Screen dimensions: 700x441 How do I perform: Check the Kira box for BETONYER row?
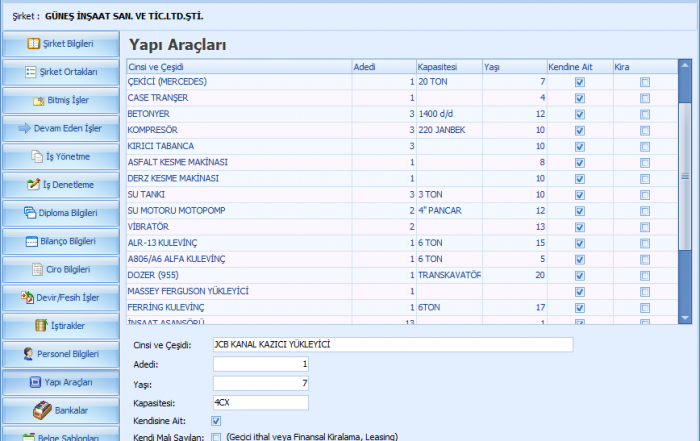pos(645,114)
